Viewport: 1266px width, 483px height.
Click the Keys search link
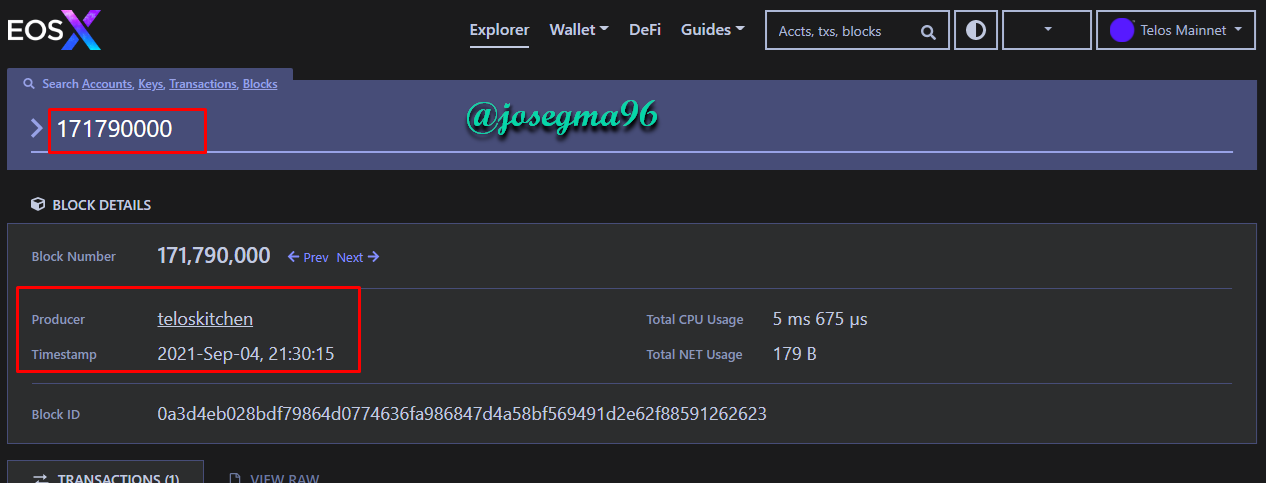pos(150,84)
